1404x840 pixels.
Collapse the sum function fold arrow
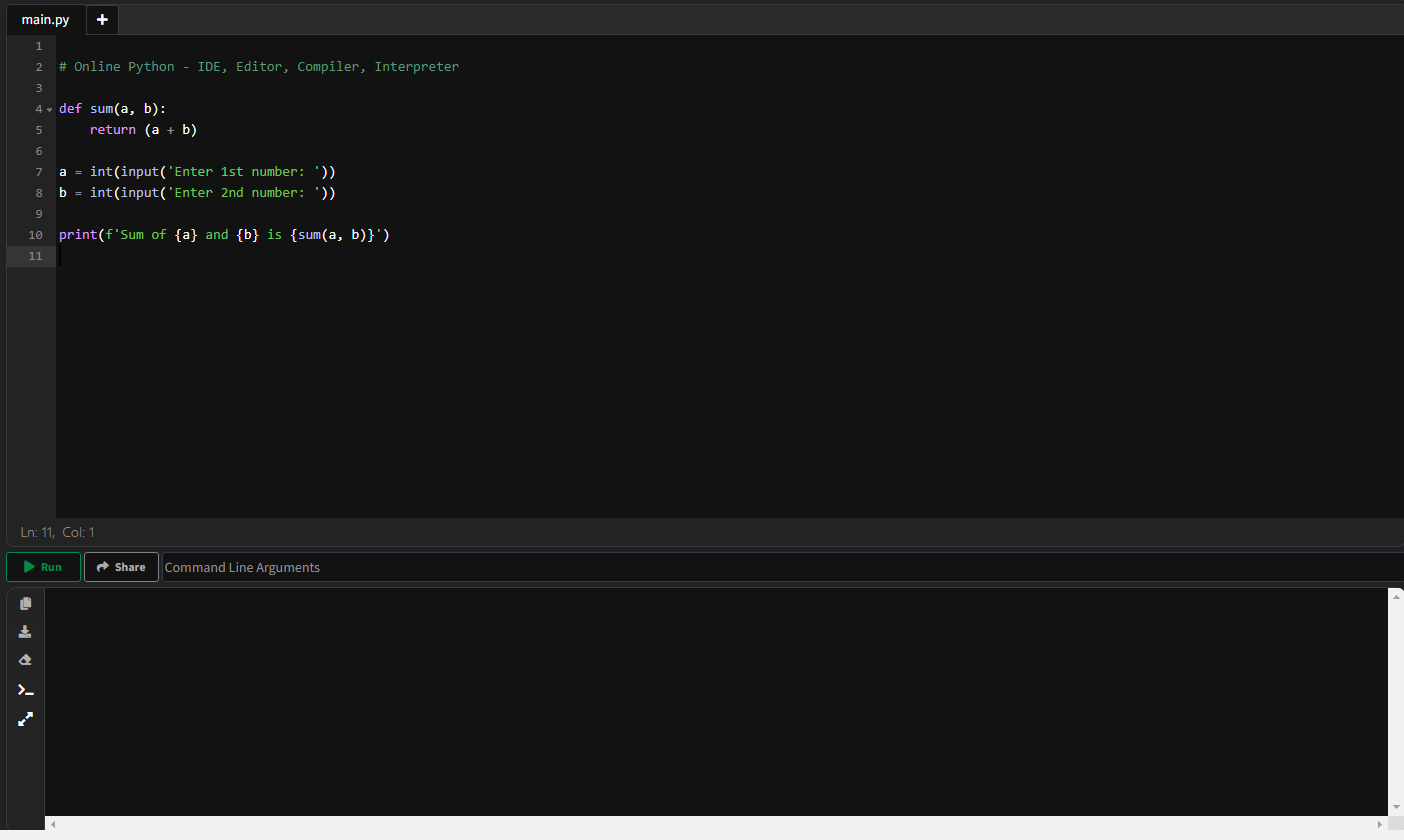pyautogui.click(x=50, y=109)
